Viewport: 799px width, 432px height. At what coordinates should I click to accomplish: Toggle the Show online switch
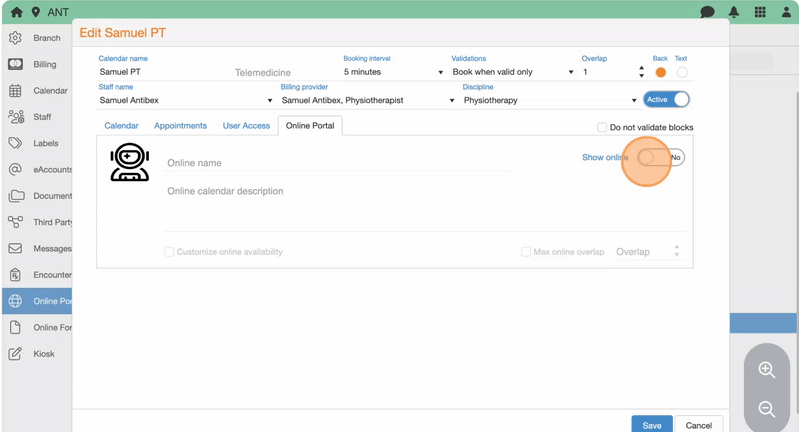coord(661,158)
